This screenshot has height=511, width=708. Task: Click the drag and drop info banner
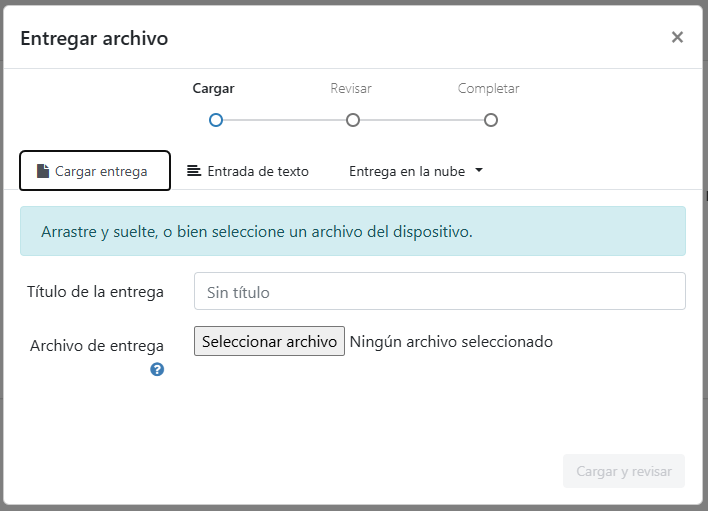[x=353, y=231]
